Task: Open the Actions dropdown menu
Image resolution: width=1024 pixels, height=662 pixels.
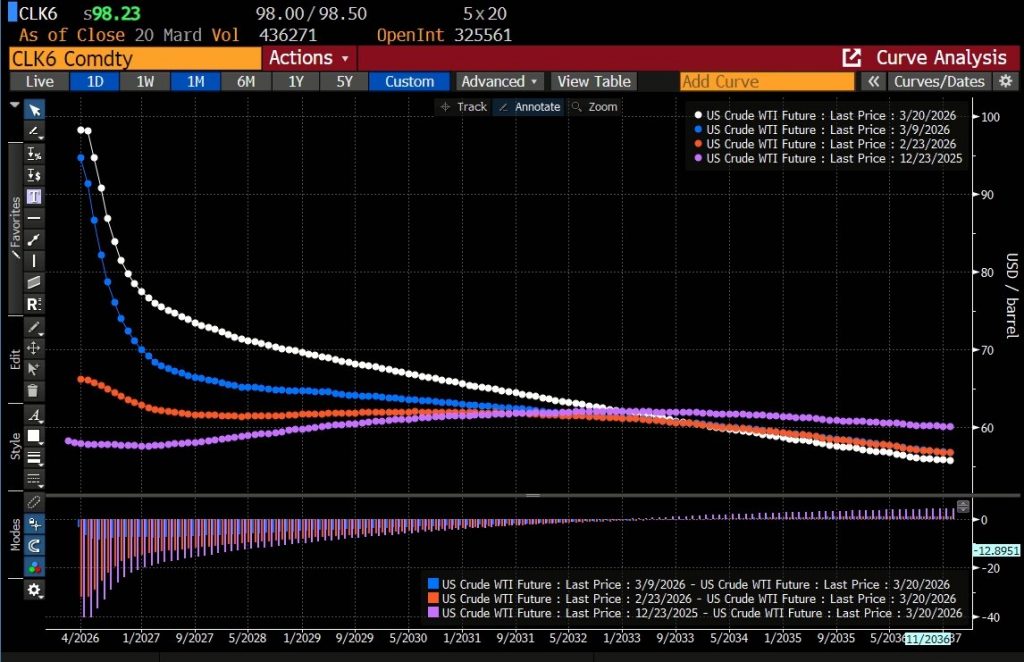Action: coord(310,58)
